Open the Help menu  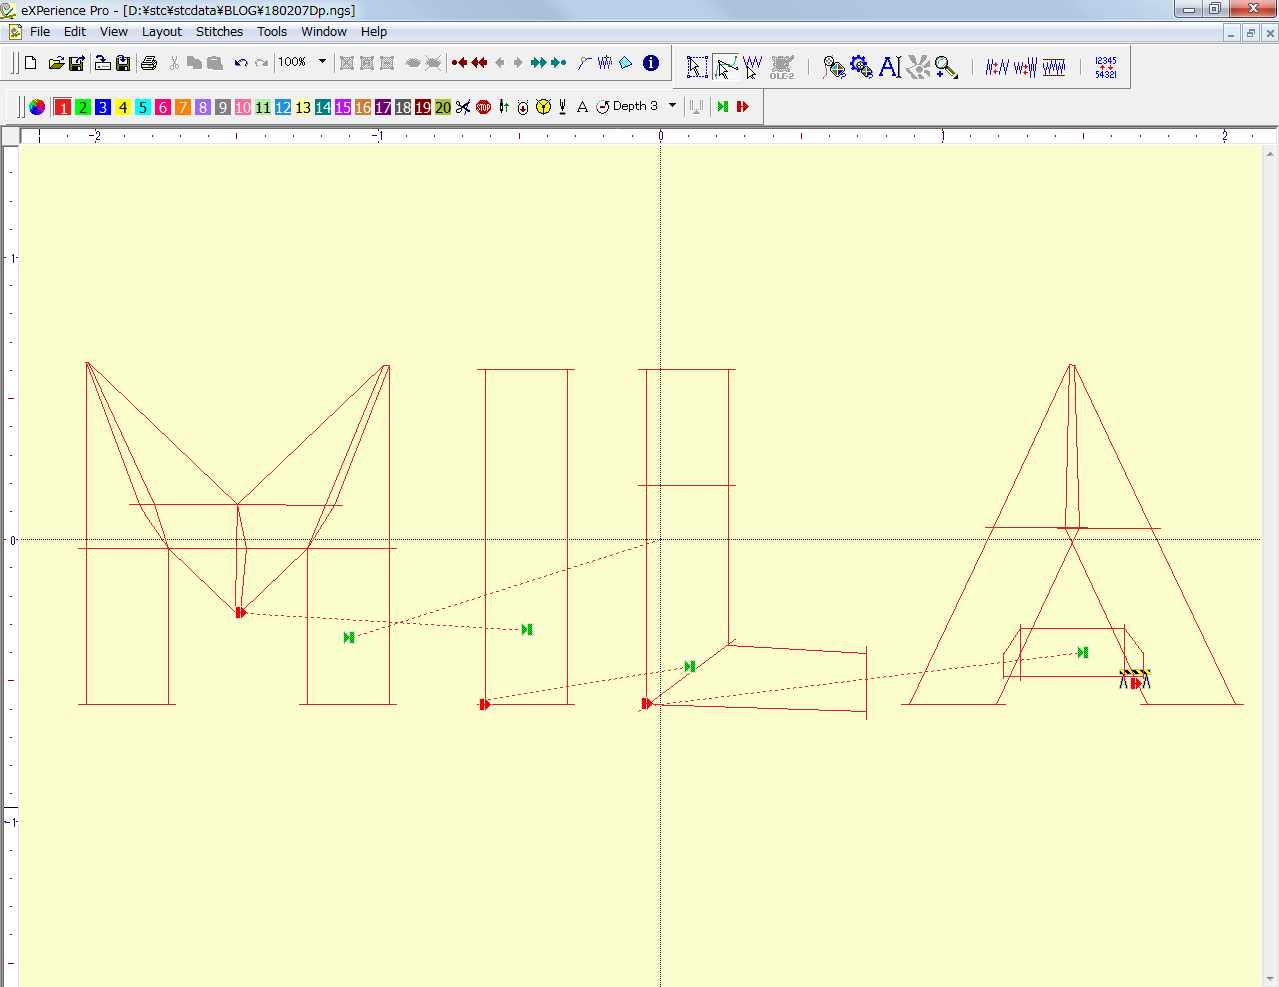pos(374,32)
